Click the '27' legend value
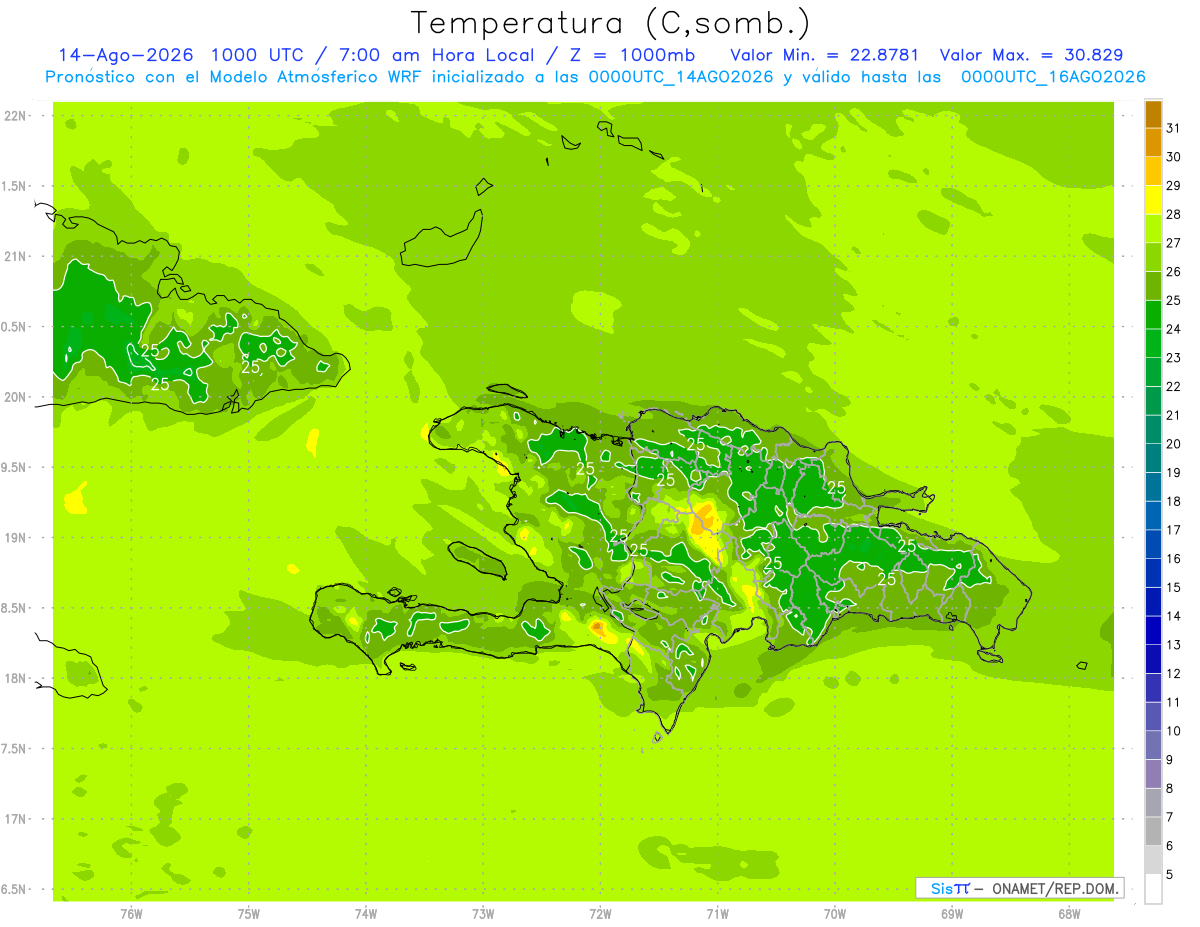The image size is (1200, 927). tap(1173, 243)
